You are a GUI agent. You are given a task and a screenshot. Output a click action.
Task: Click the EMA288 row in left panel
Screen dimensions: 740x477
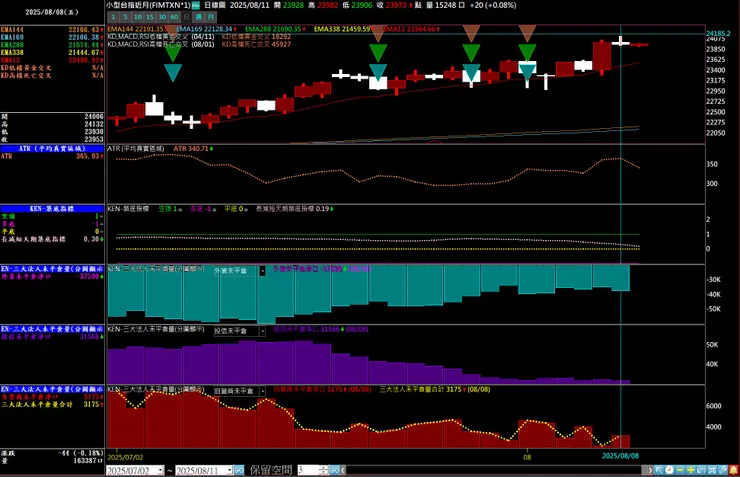point(52,45)
